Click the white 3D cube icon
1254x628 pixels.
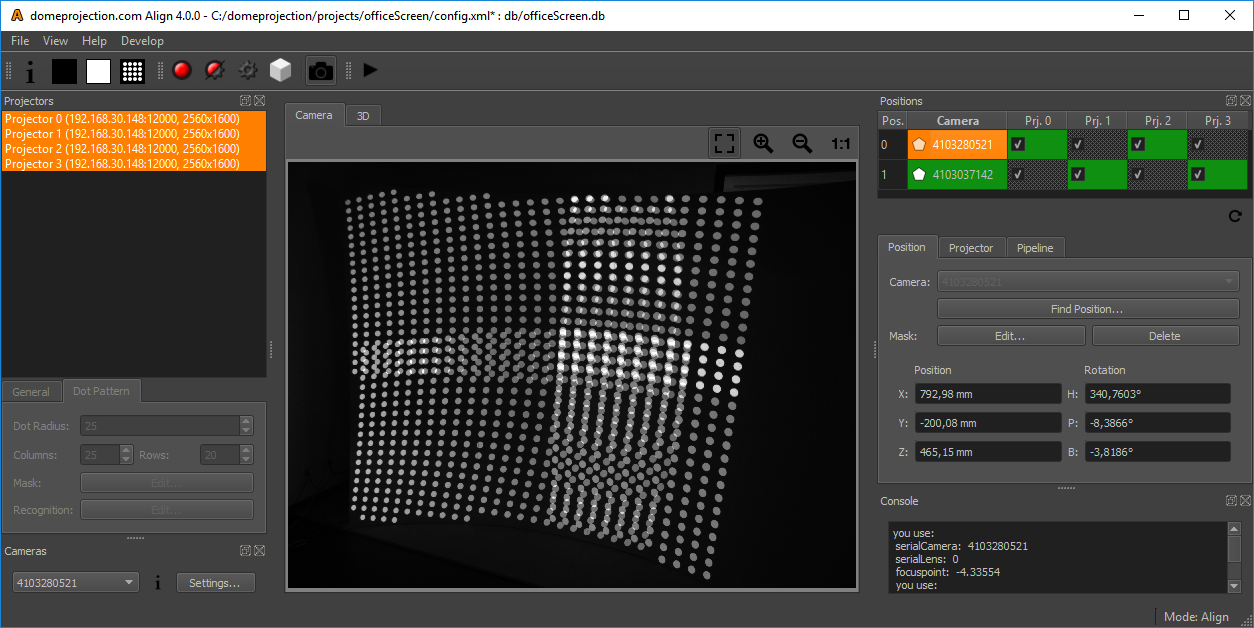(x=281, y=71)
